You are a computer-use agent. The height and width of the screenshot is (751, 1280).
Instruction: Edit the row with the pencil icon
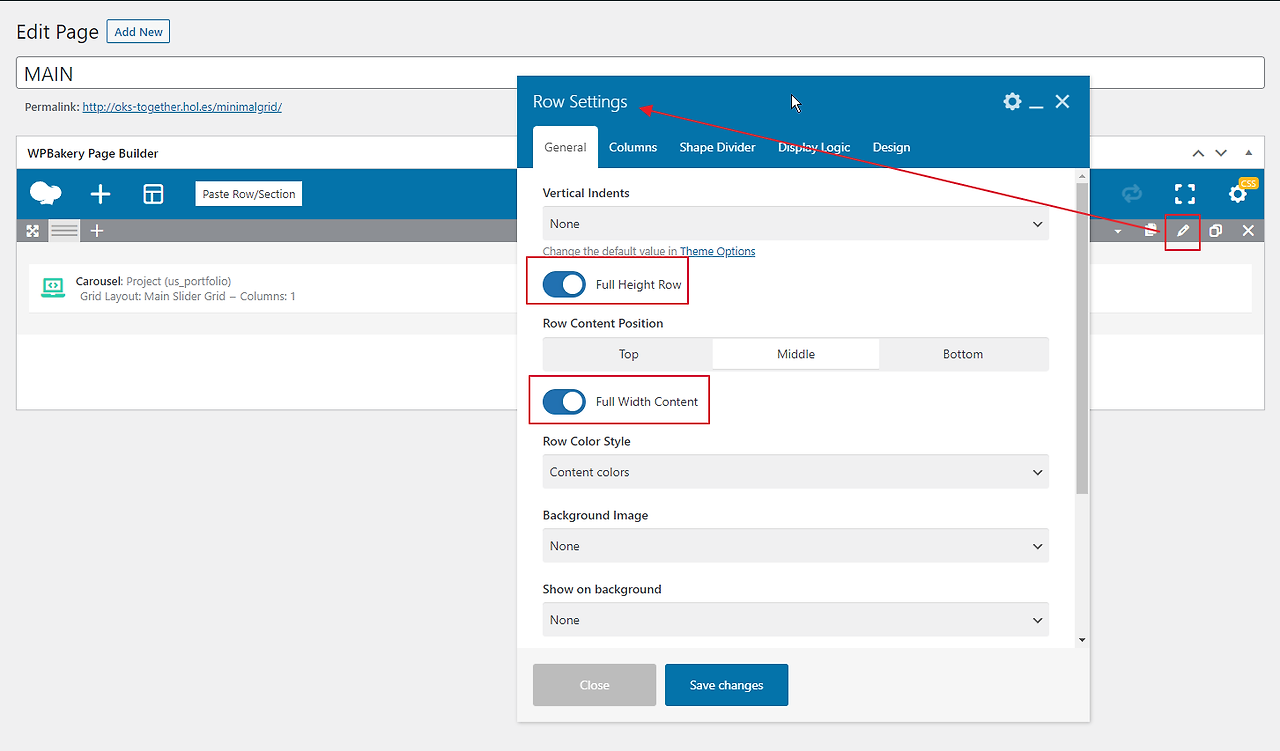[x=1183, y=231]
